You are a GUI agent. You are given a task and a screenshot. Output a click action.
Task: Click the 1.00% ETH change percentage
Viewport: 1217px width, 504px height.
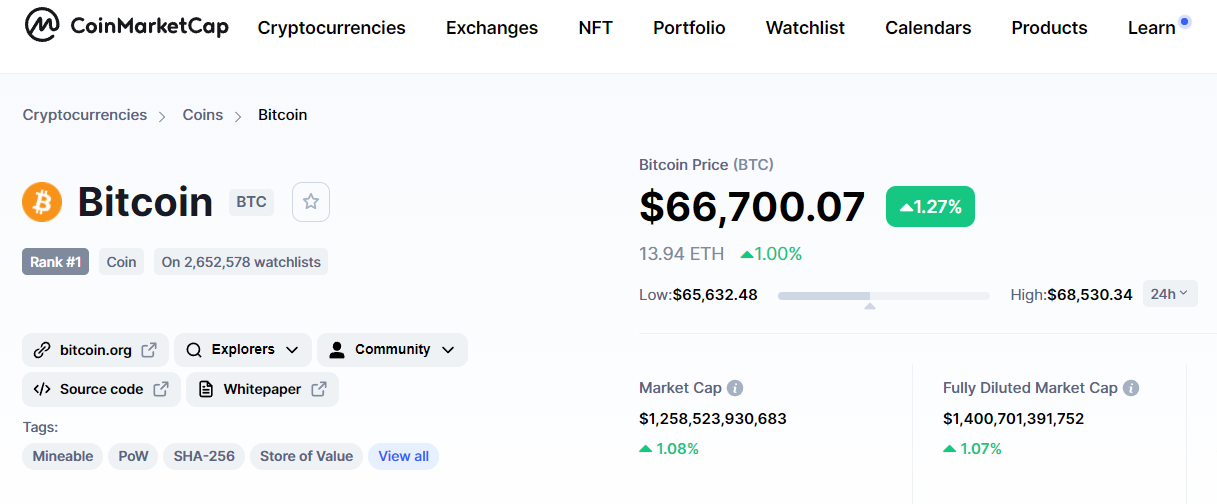point(771,254)
